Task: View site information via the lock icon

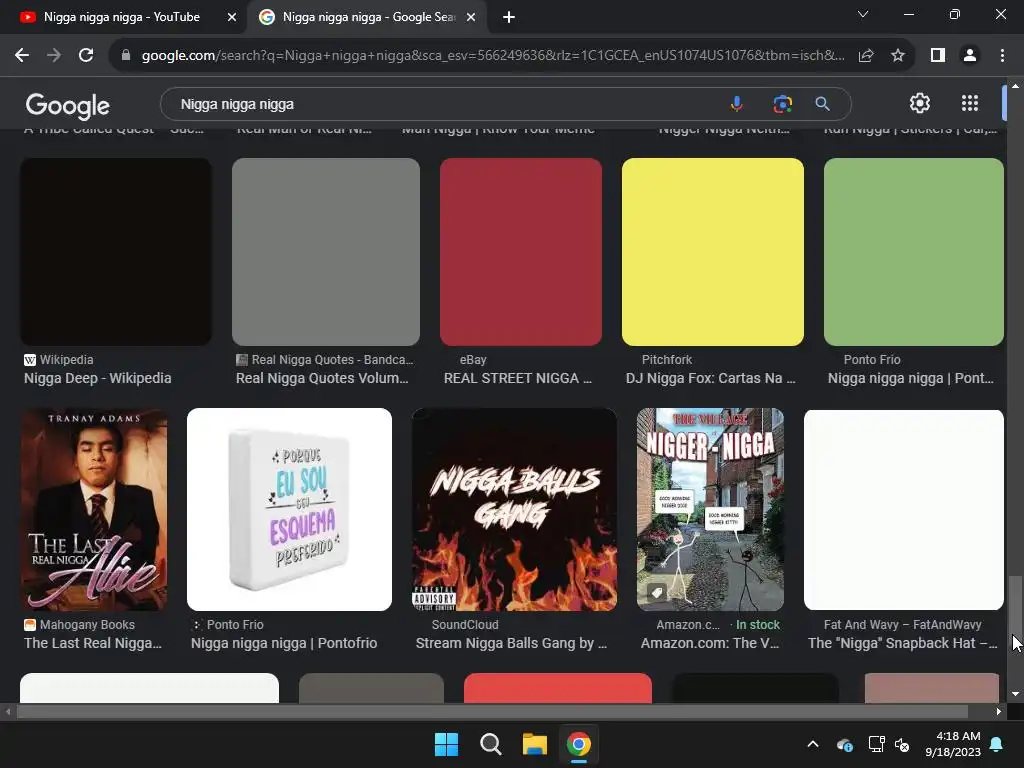Action: [x=126, y=56]
